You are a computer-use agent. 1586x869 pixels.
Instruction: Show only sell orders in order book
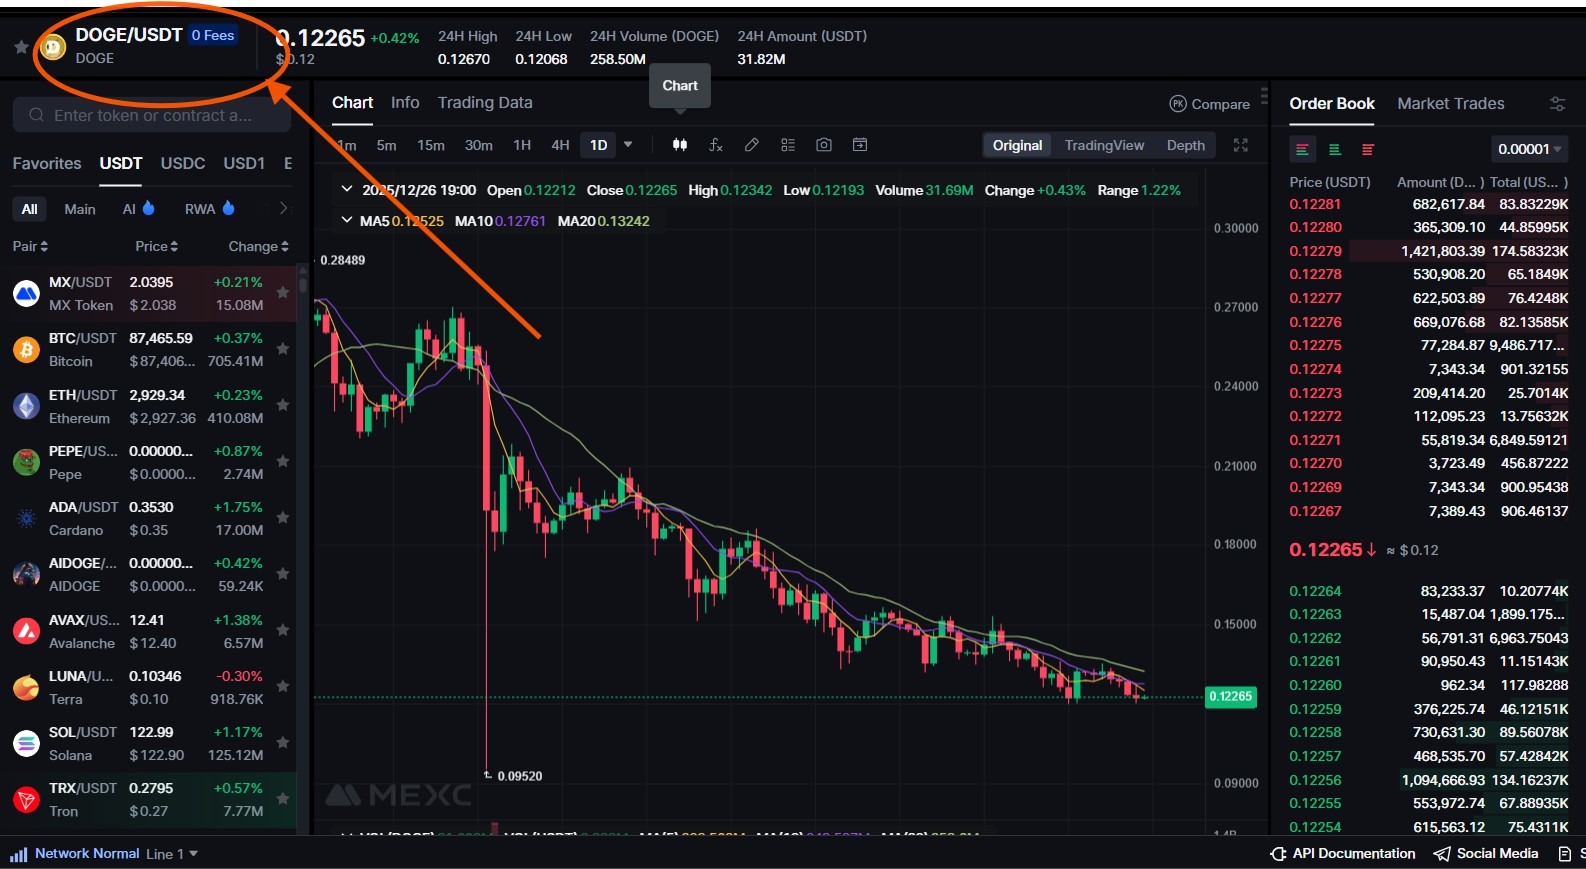[1368, 150]
